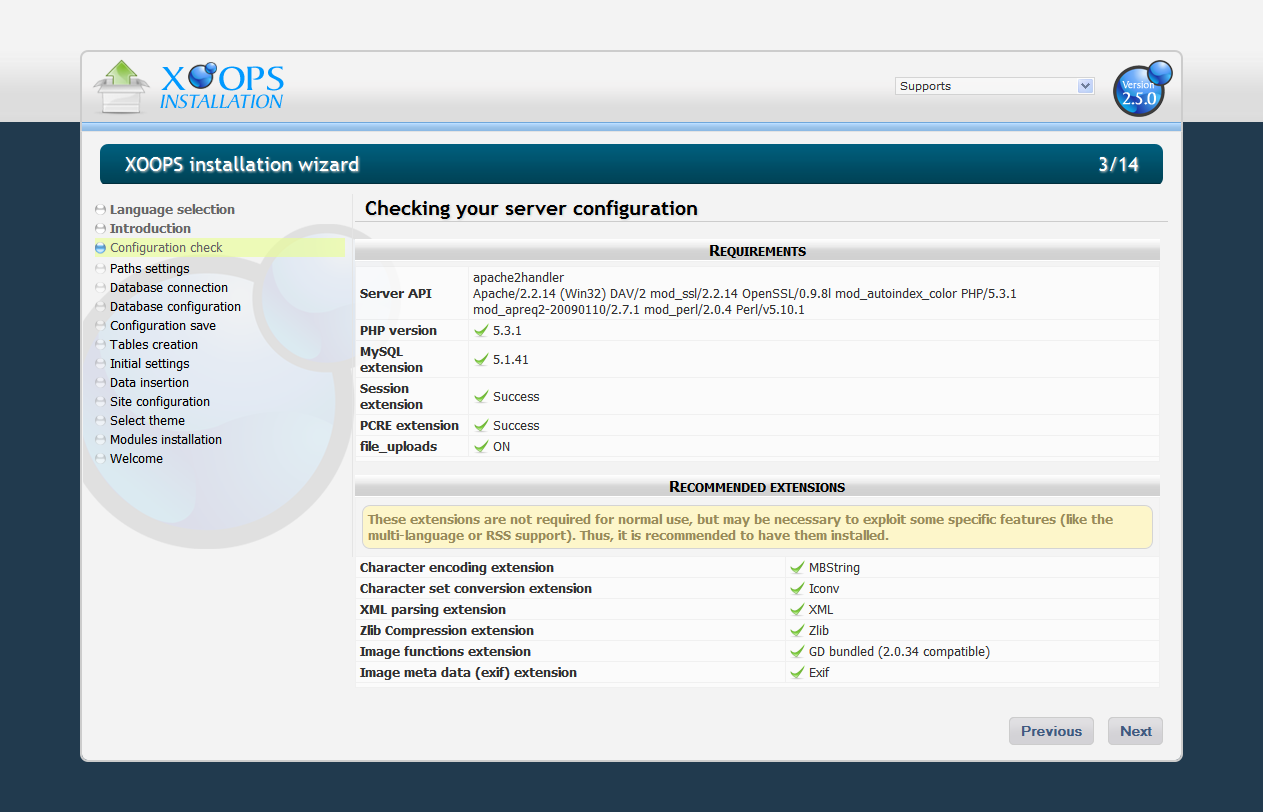Viewport: 1263px width, 812px height.
Task: Click checkmark for Session extension Success
Action: click(x=481, y=397)
